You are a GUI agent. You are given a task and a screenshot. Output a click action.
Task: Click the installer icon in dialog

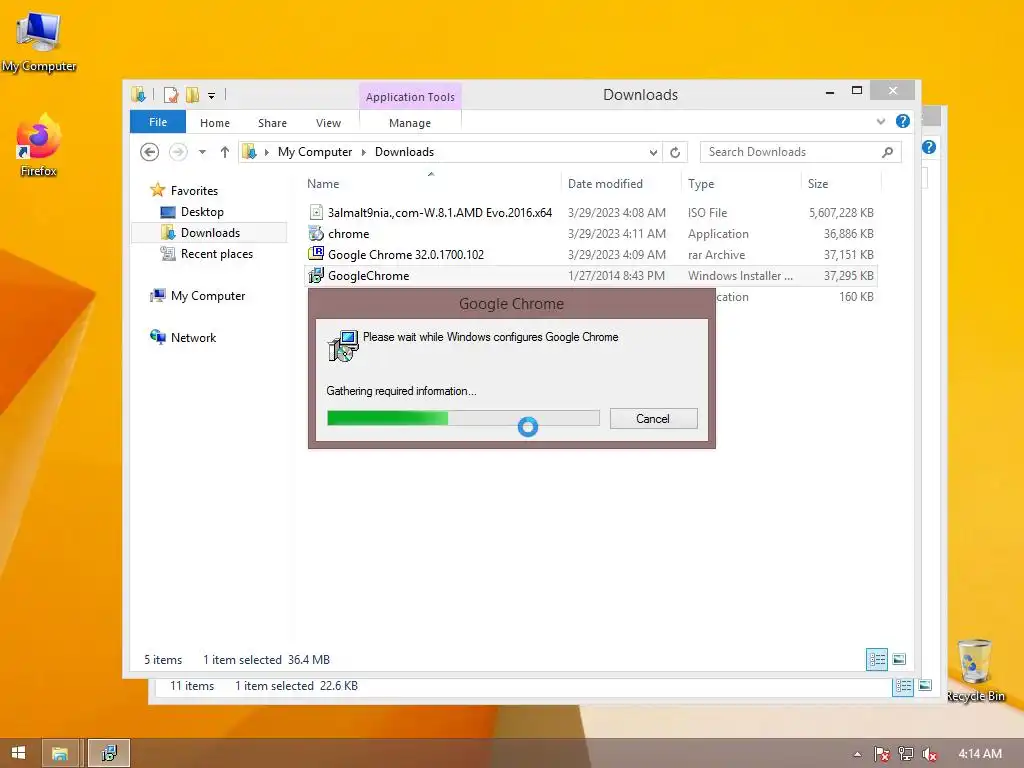(x=343, y=346)
